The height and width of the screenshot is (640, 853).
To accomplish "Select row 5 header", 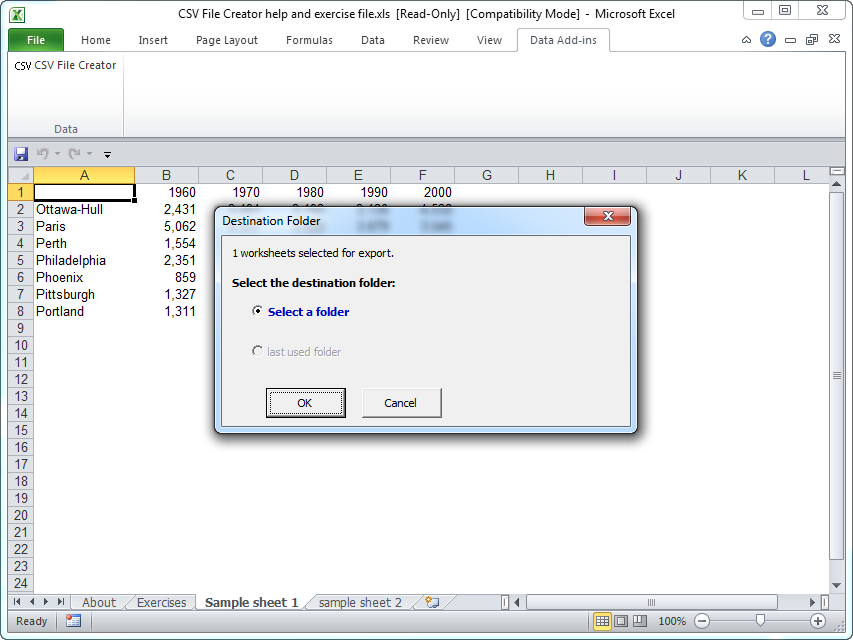I will pos(21,260).
